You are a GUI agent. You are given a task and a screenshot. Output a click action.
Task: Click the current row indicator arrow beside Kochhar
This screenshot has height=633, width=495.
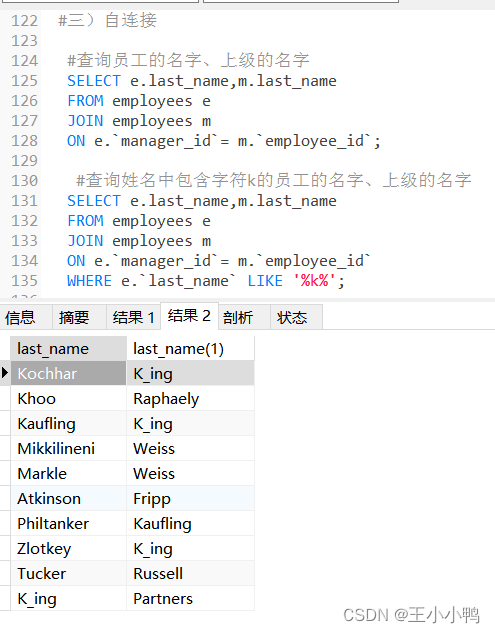(5, 373)
